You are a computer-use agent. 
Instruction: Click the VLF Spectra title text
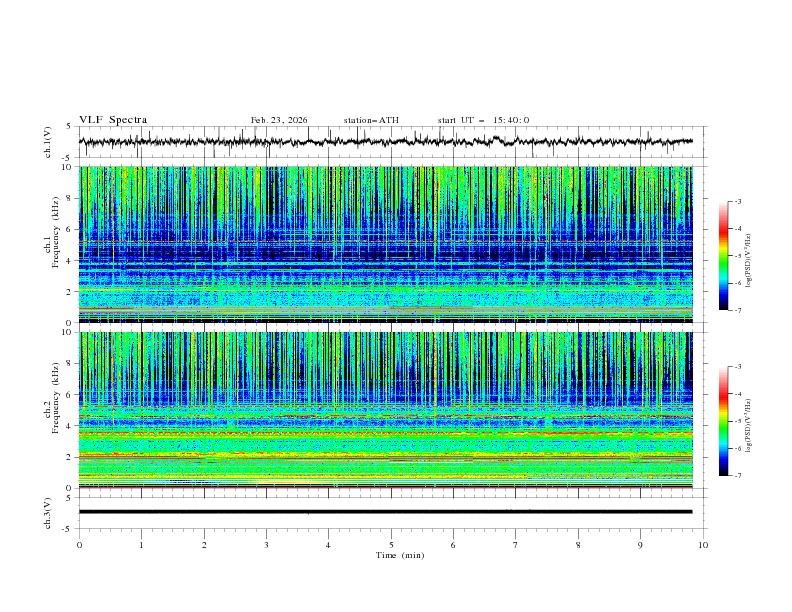coord(113,120)
